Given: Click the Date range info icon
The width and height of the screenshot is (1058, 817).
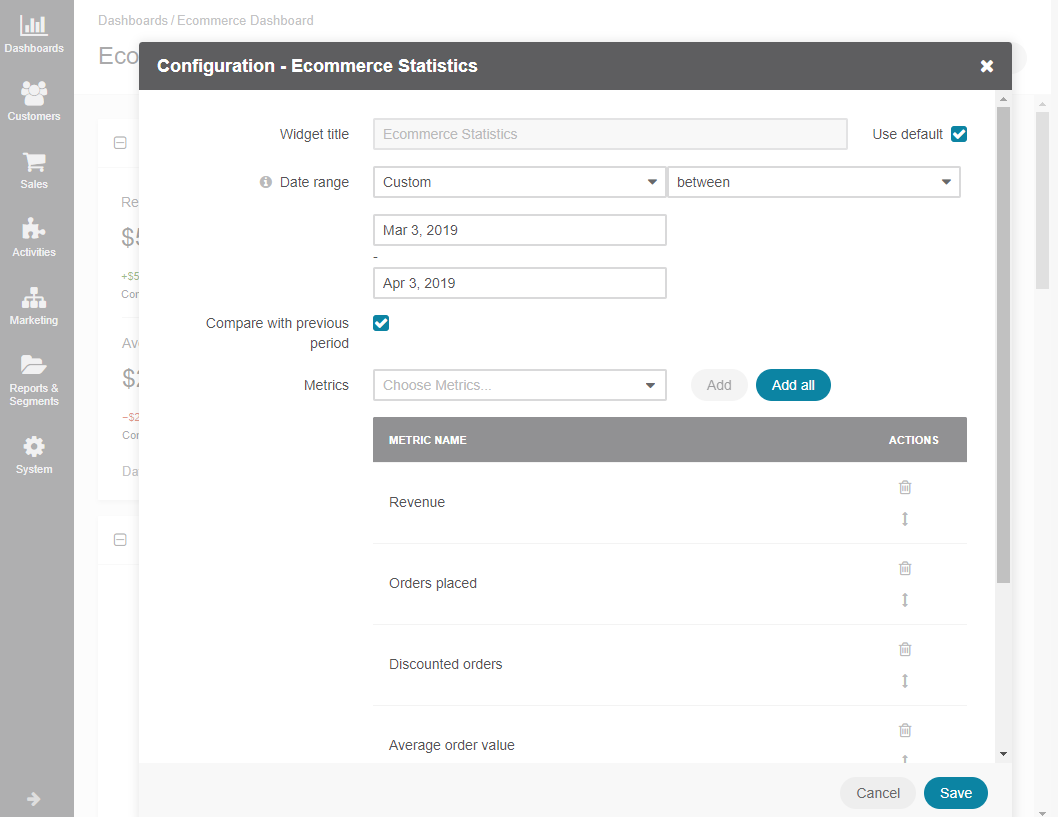Looking at the screenshot, I should click(266, 182).
